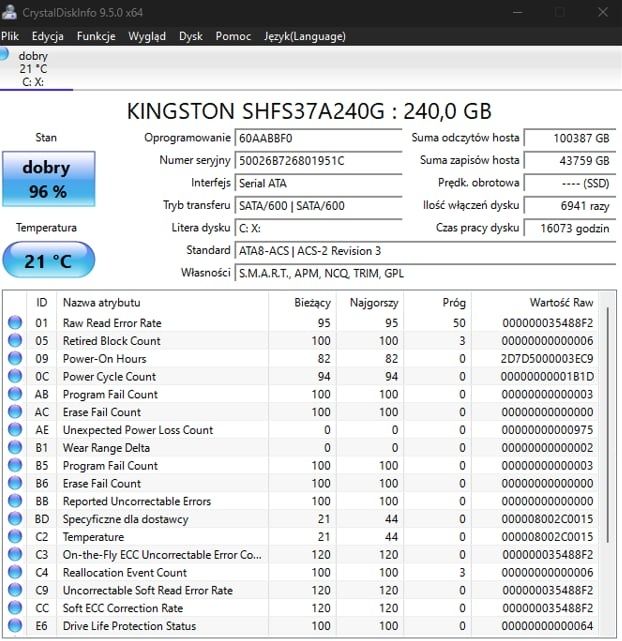Click the Litera dysku field C: X:
Image resolution: width=622 pixels, height=641 pixels.
click(x=318, y=228)
